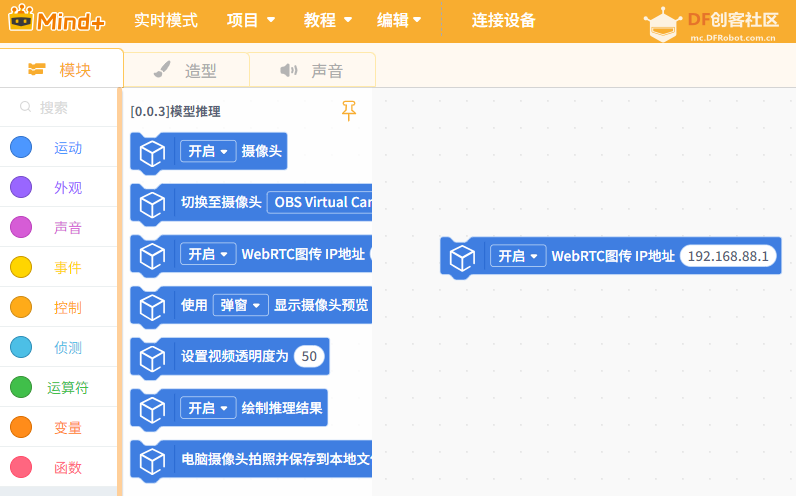Select the yellow 事件 category circle

click(21, 267)
